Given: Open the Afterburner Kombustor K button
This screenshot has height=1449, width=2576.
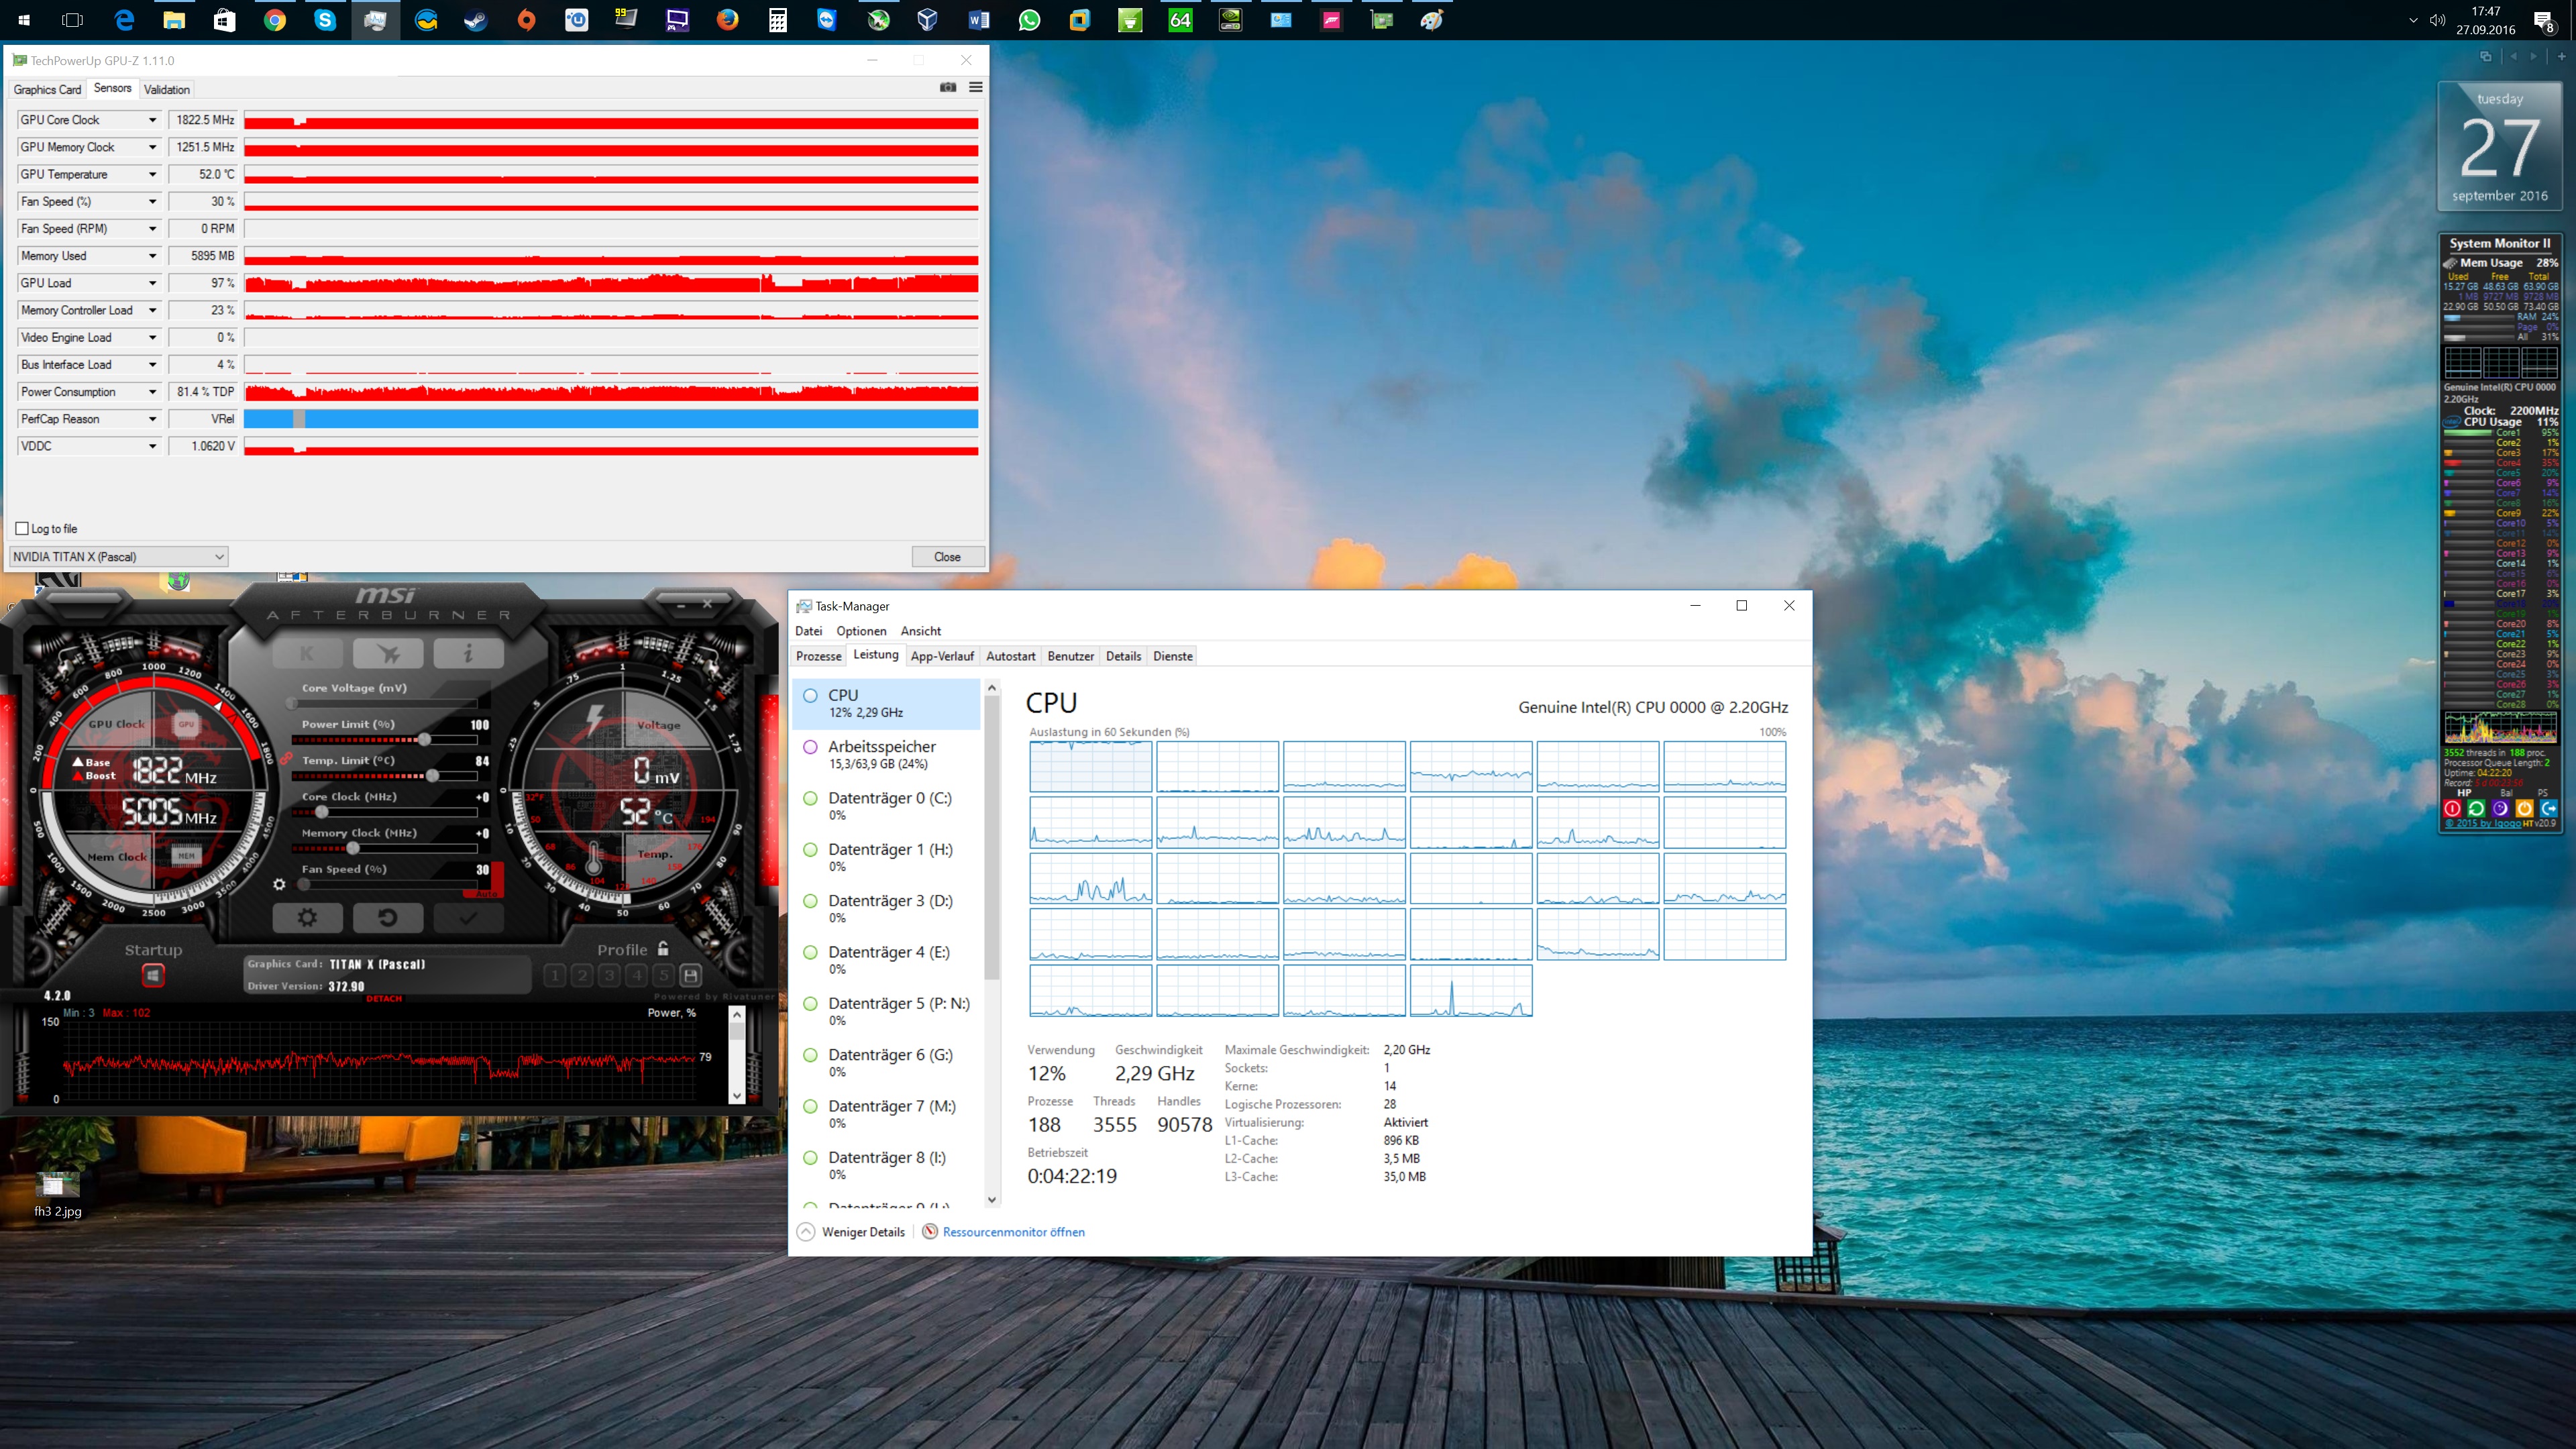Looking at the screenshot, I should coord(307,654).
